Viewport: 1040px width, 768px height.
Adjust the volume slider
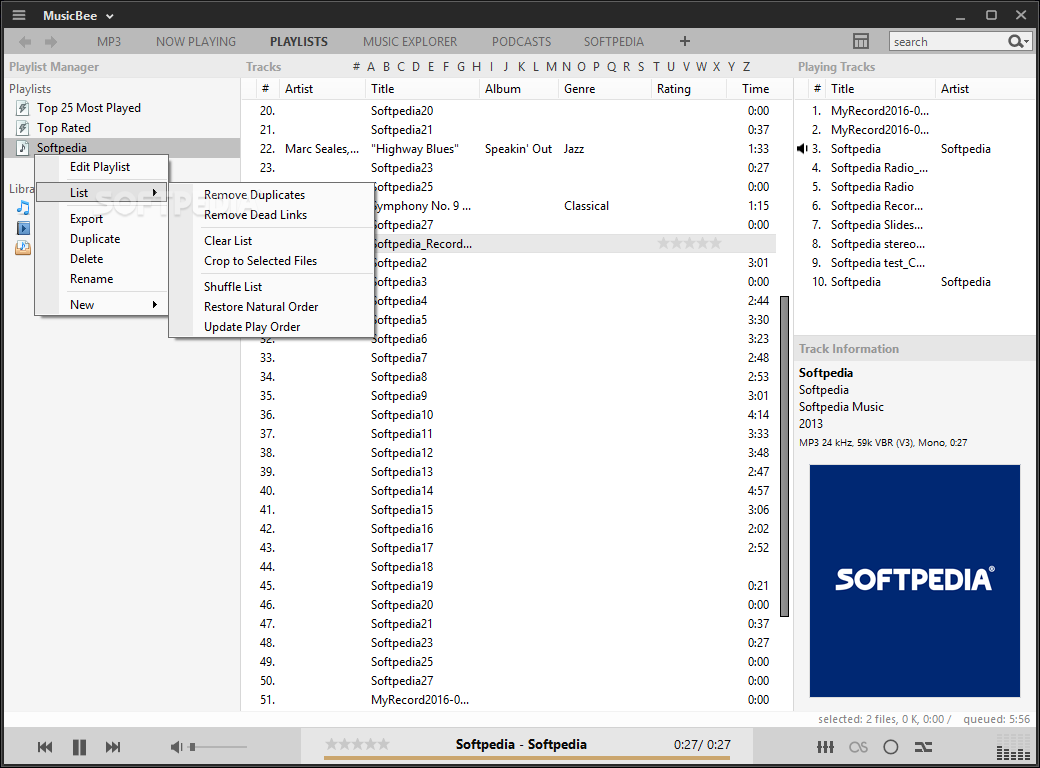pyautogui.click(x=218, y=747)
